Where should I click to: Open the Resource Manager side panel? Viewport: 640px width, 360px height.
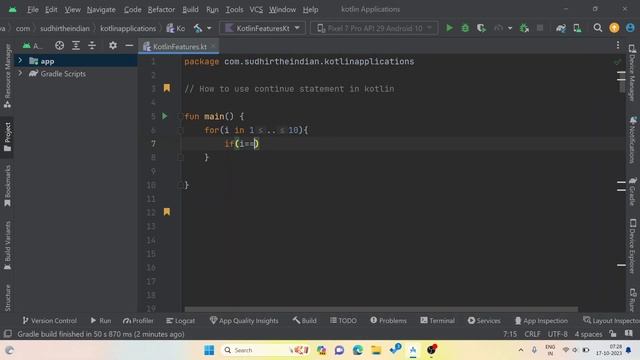(x=7, y=76)
